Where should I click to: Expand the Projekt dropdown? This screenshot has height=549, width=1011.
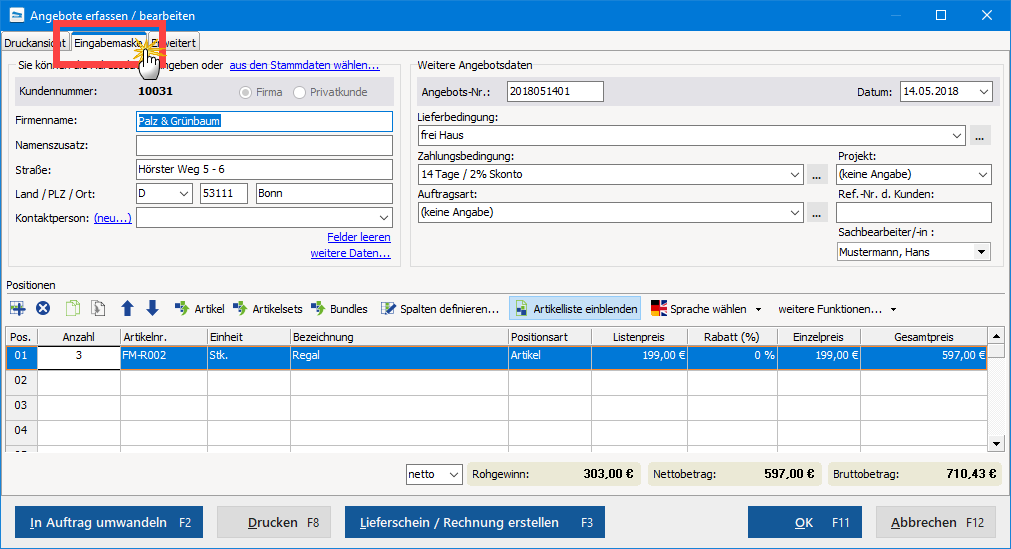pos(983,174)
